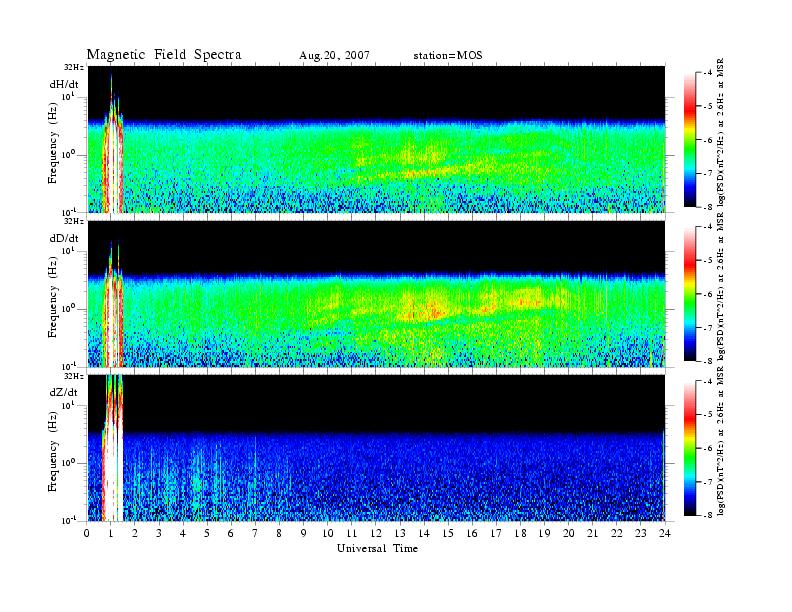
Task: Click the "station=MOS" label
Action: 448,56
